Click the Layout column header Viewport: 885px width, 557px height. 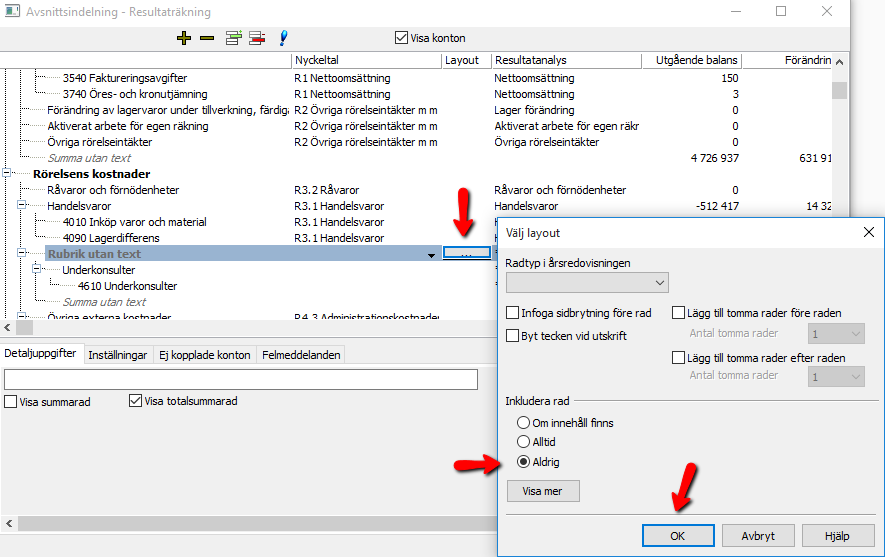pos(466,60)
